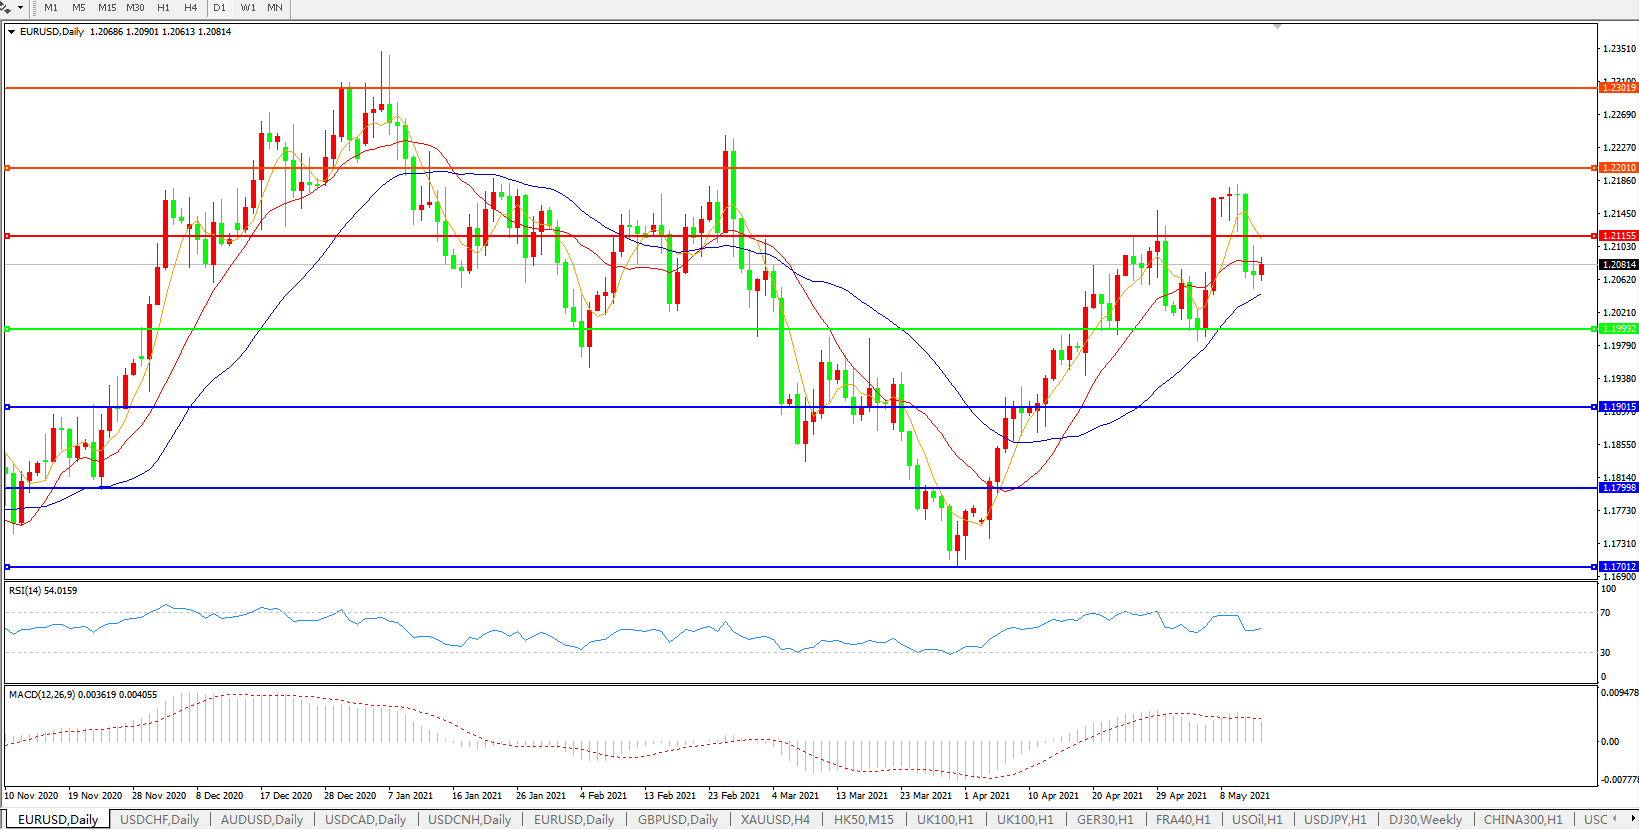1639x830 pixels.
Task: Switch chart to M1 timeframe
Action: pyautogui.click(x=51, y=8)
